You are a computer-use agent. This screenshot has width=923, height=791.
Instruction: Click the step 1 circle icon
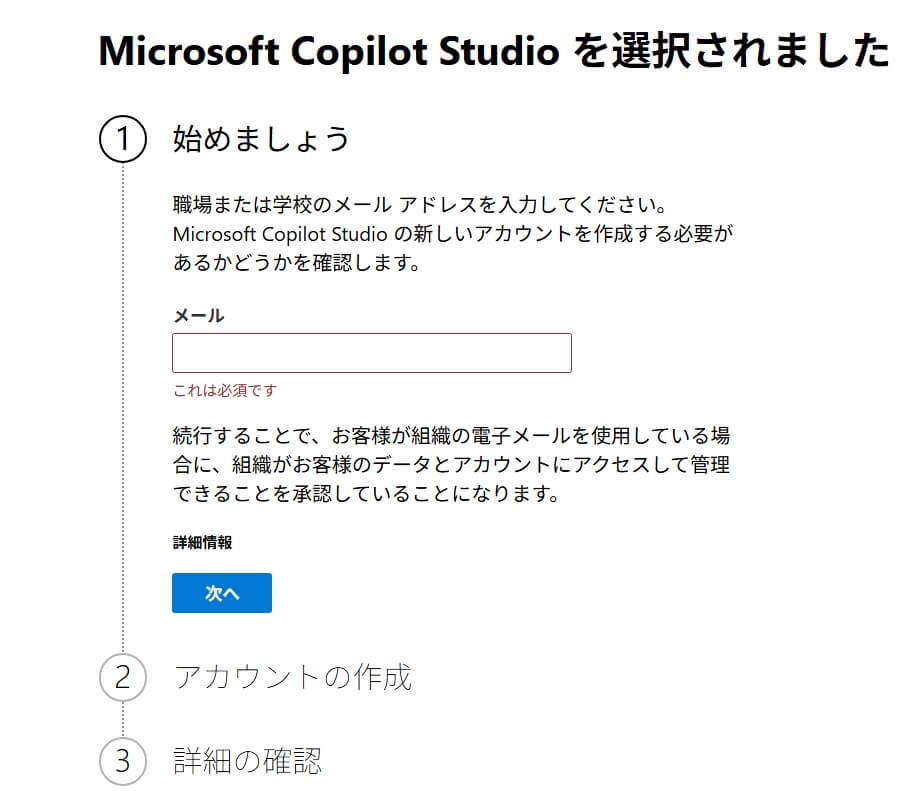click(x=123, y=138)
